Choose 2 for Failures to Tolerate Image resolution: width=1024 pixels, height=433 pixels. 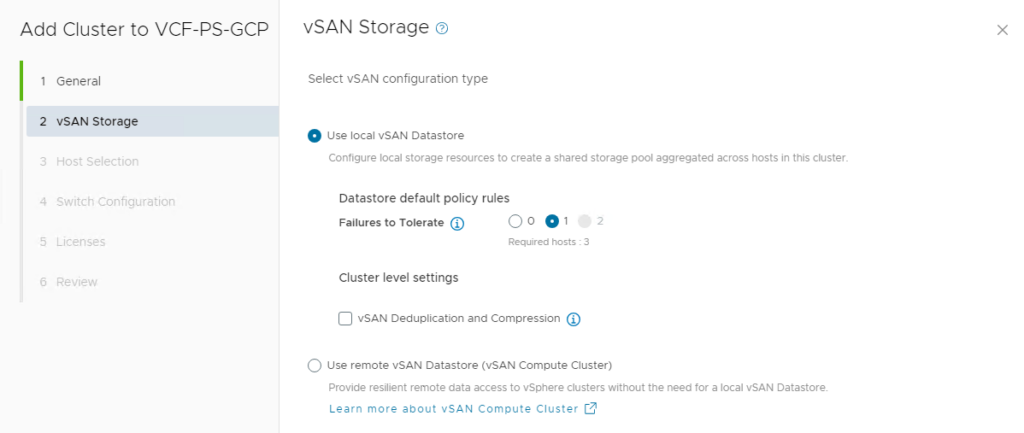click(x=585, y=221)
